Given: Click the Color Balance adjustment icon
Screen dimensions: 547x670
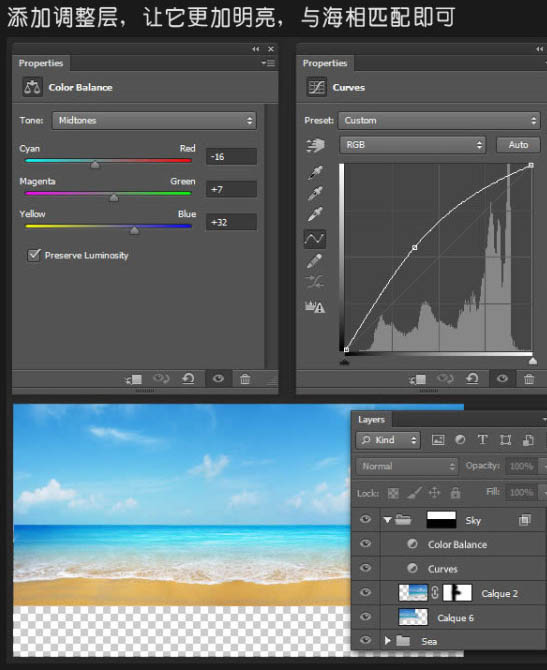Looking at the screenshot, I should point(32,87).
